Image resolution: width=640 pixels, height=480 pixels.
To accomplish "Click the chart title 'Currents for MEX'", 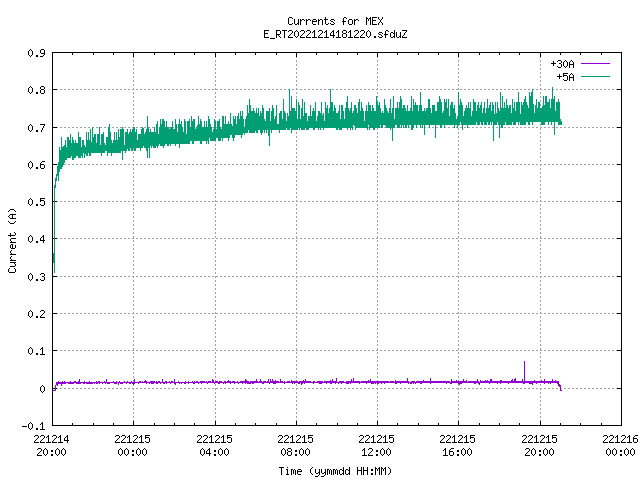I will tap(335, 21).
